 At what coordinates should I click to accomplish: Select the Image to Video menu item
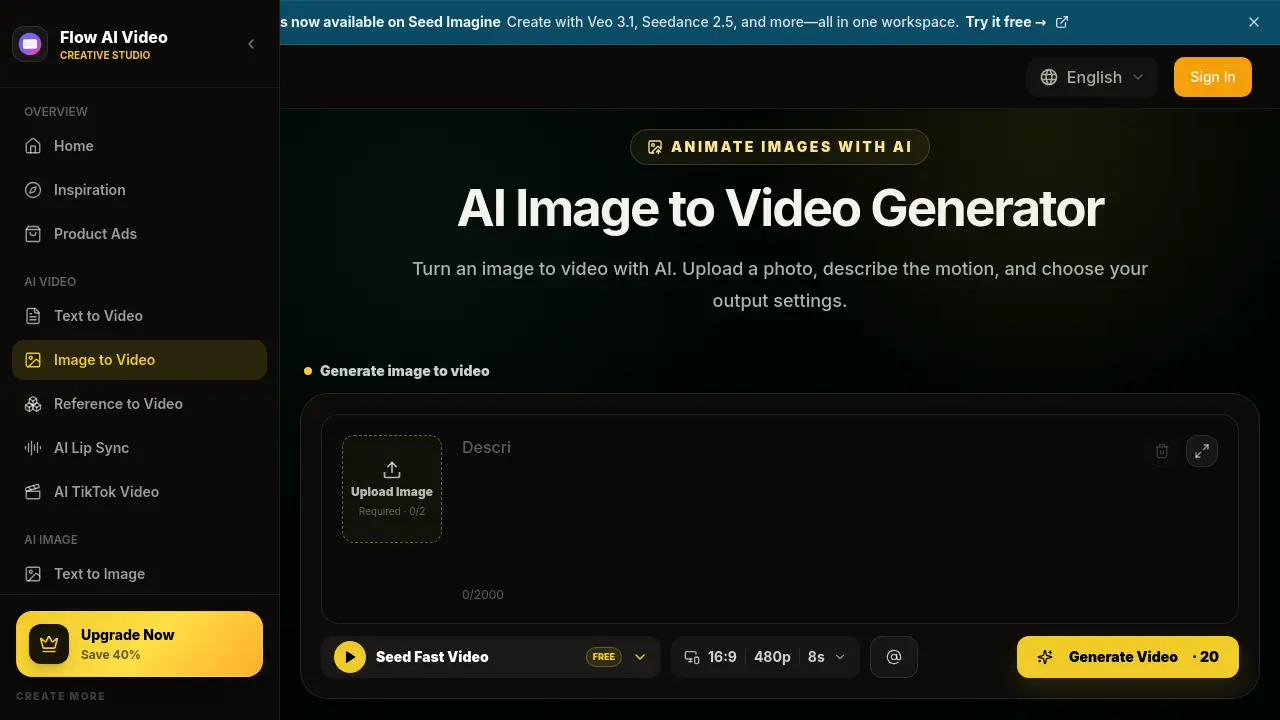139,360
